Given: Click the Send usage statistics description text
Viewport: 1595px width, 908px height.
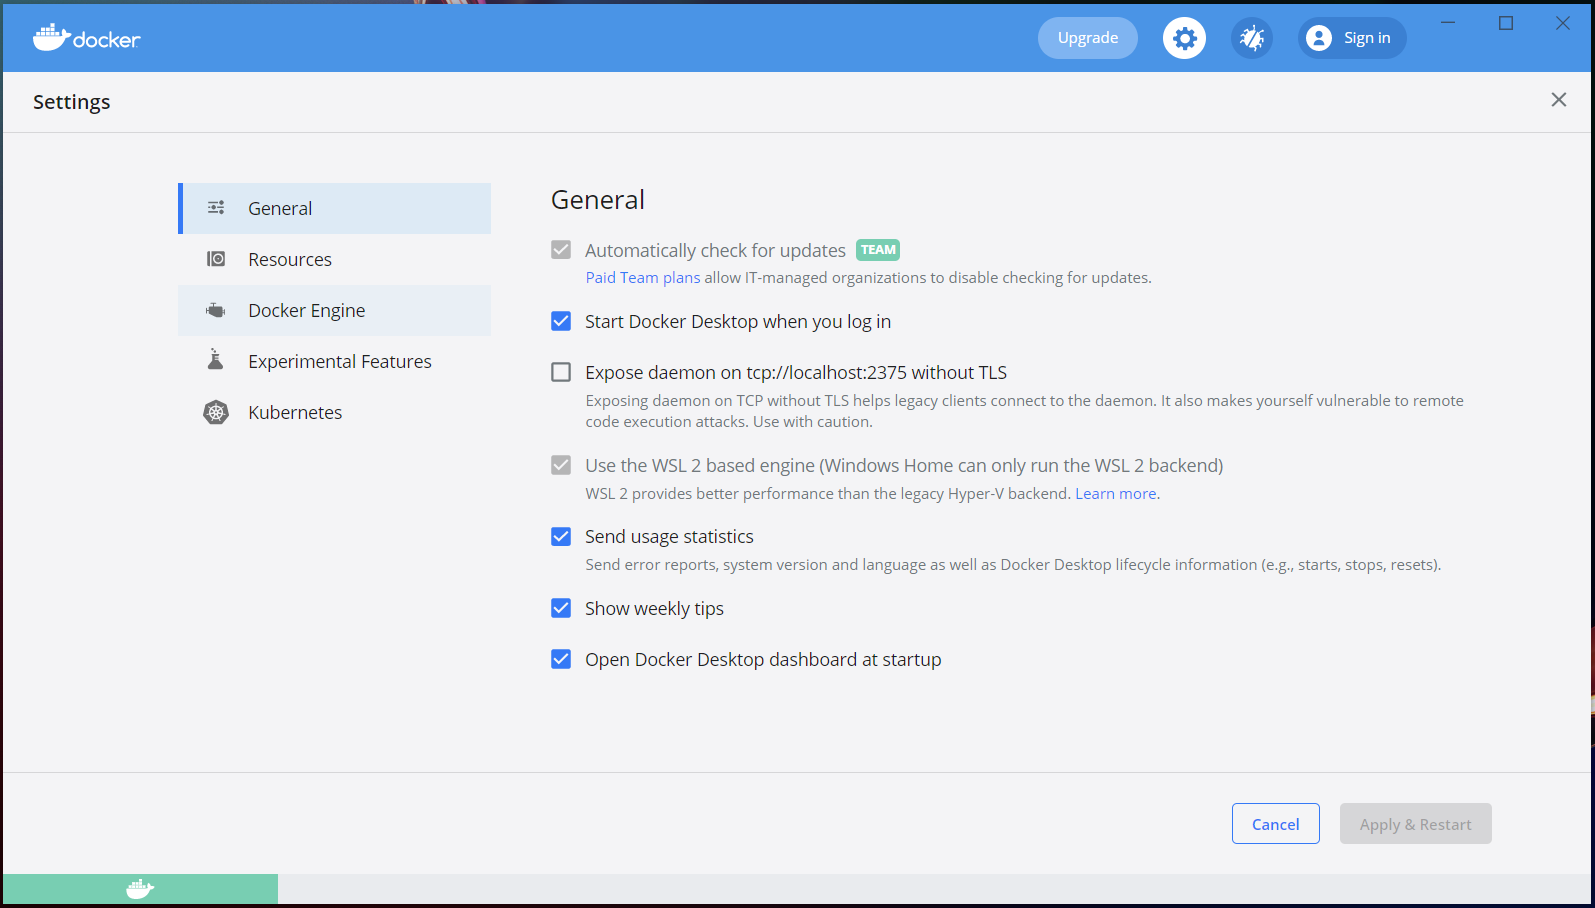Looking at the screenshot, I should [1013, 565].
